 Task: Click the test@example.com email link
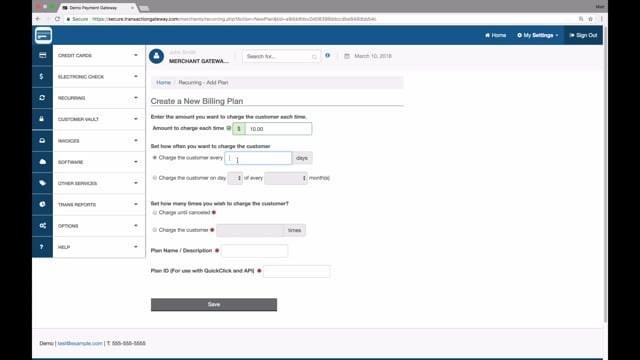point(80,343)
